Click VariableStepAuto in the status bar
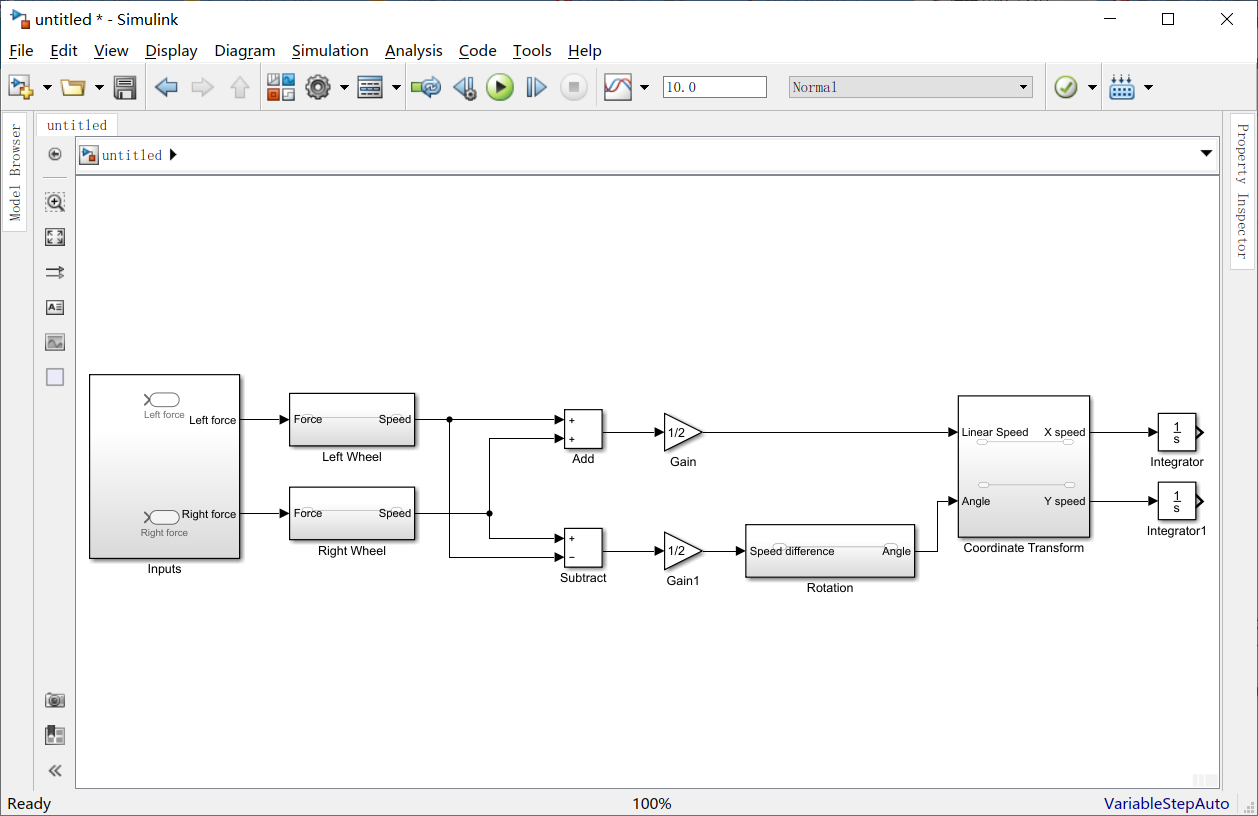 click(x=1165, y=803)
